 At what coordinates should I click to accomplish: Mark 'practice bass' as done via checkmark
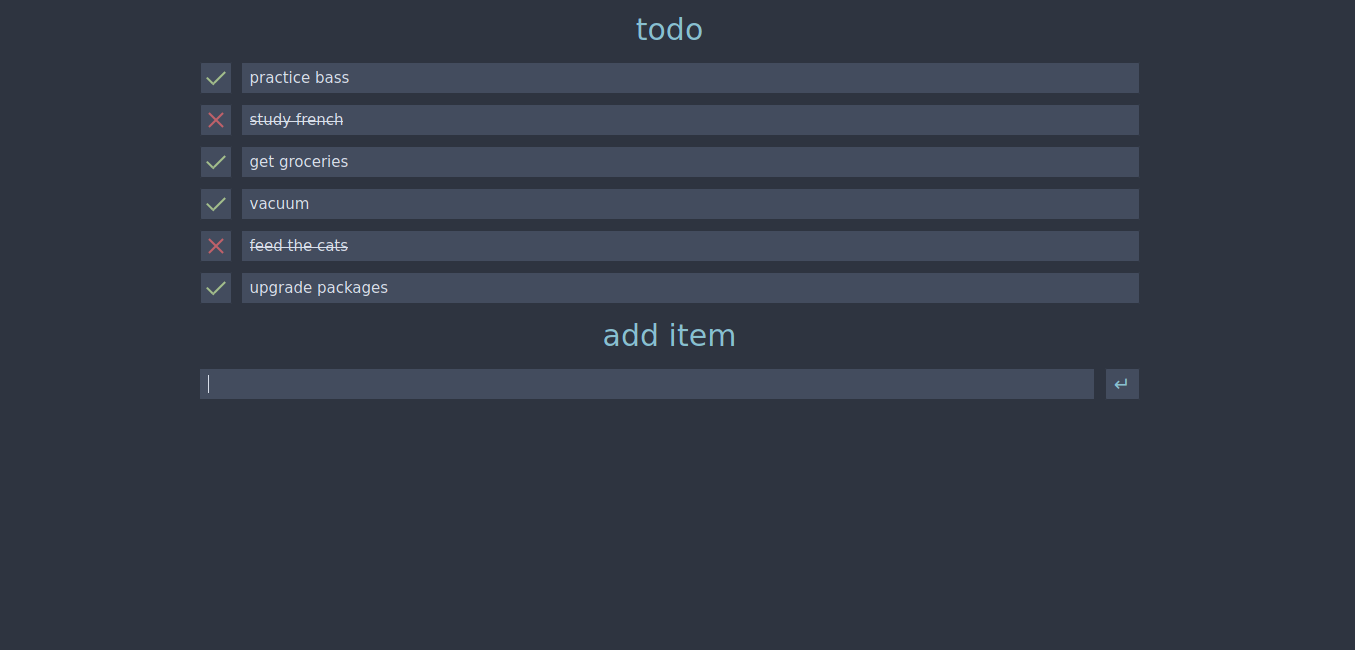click(216, 78)
